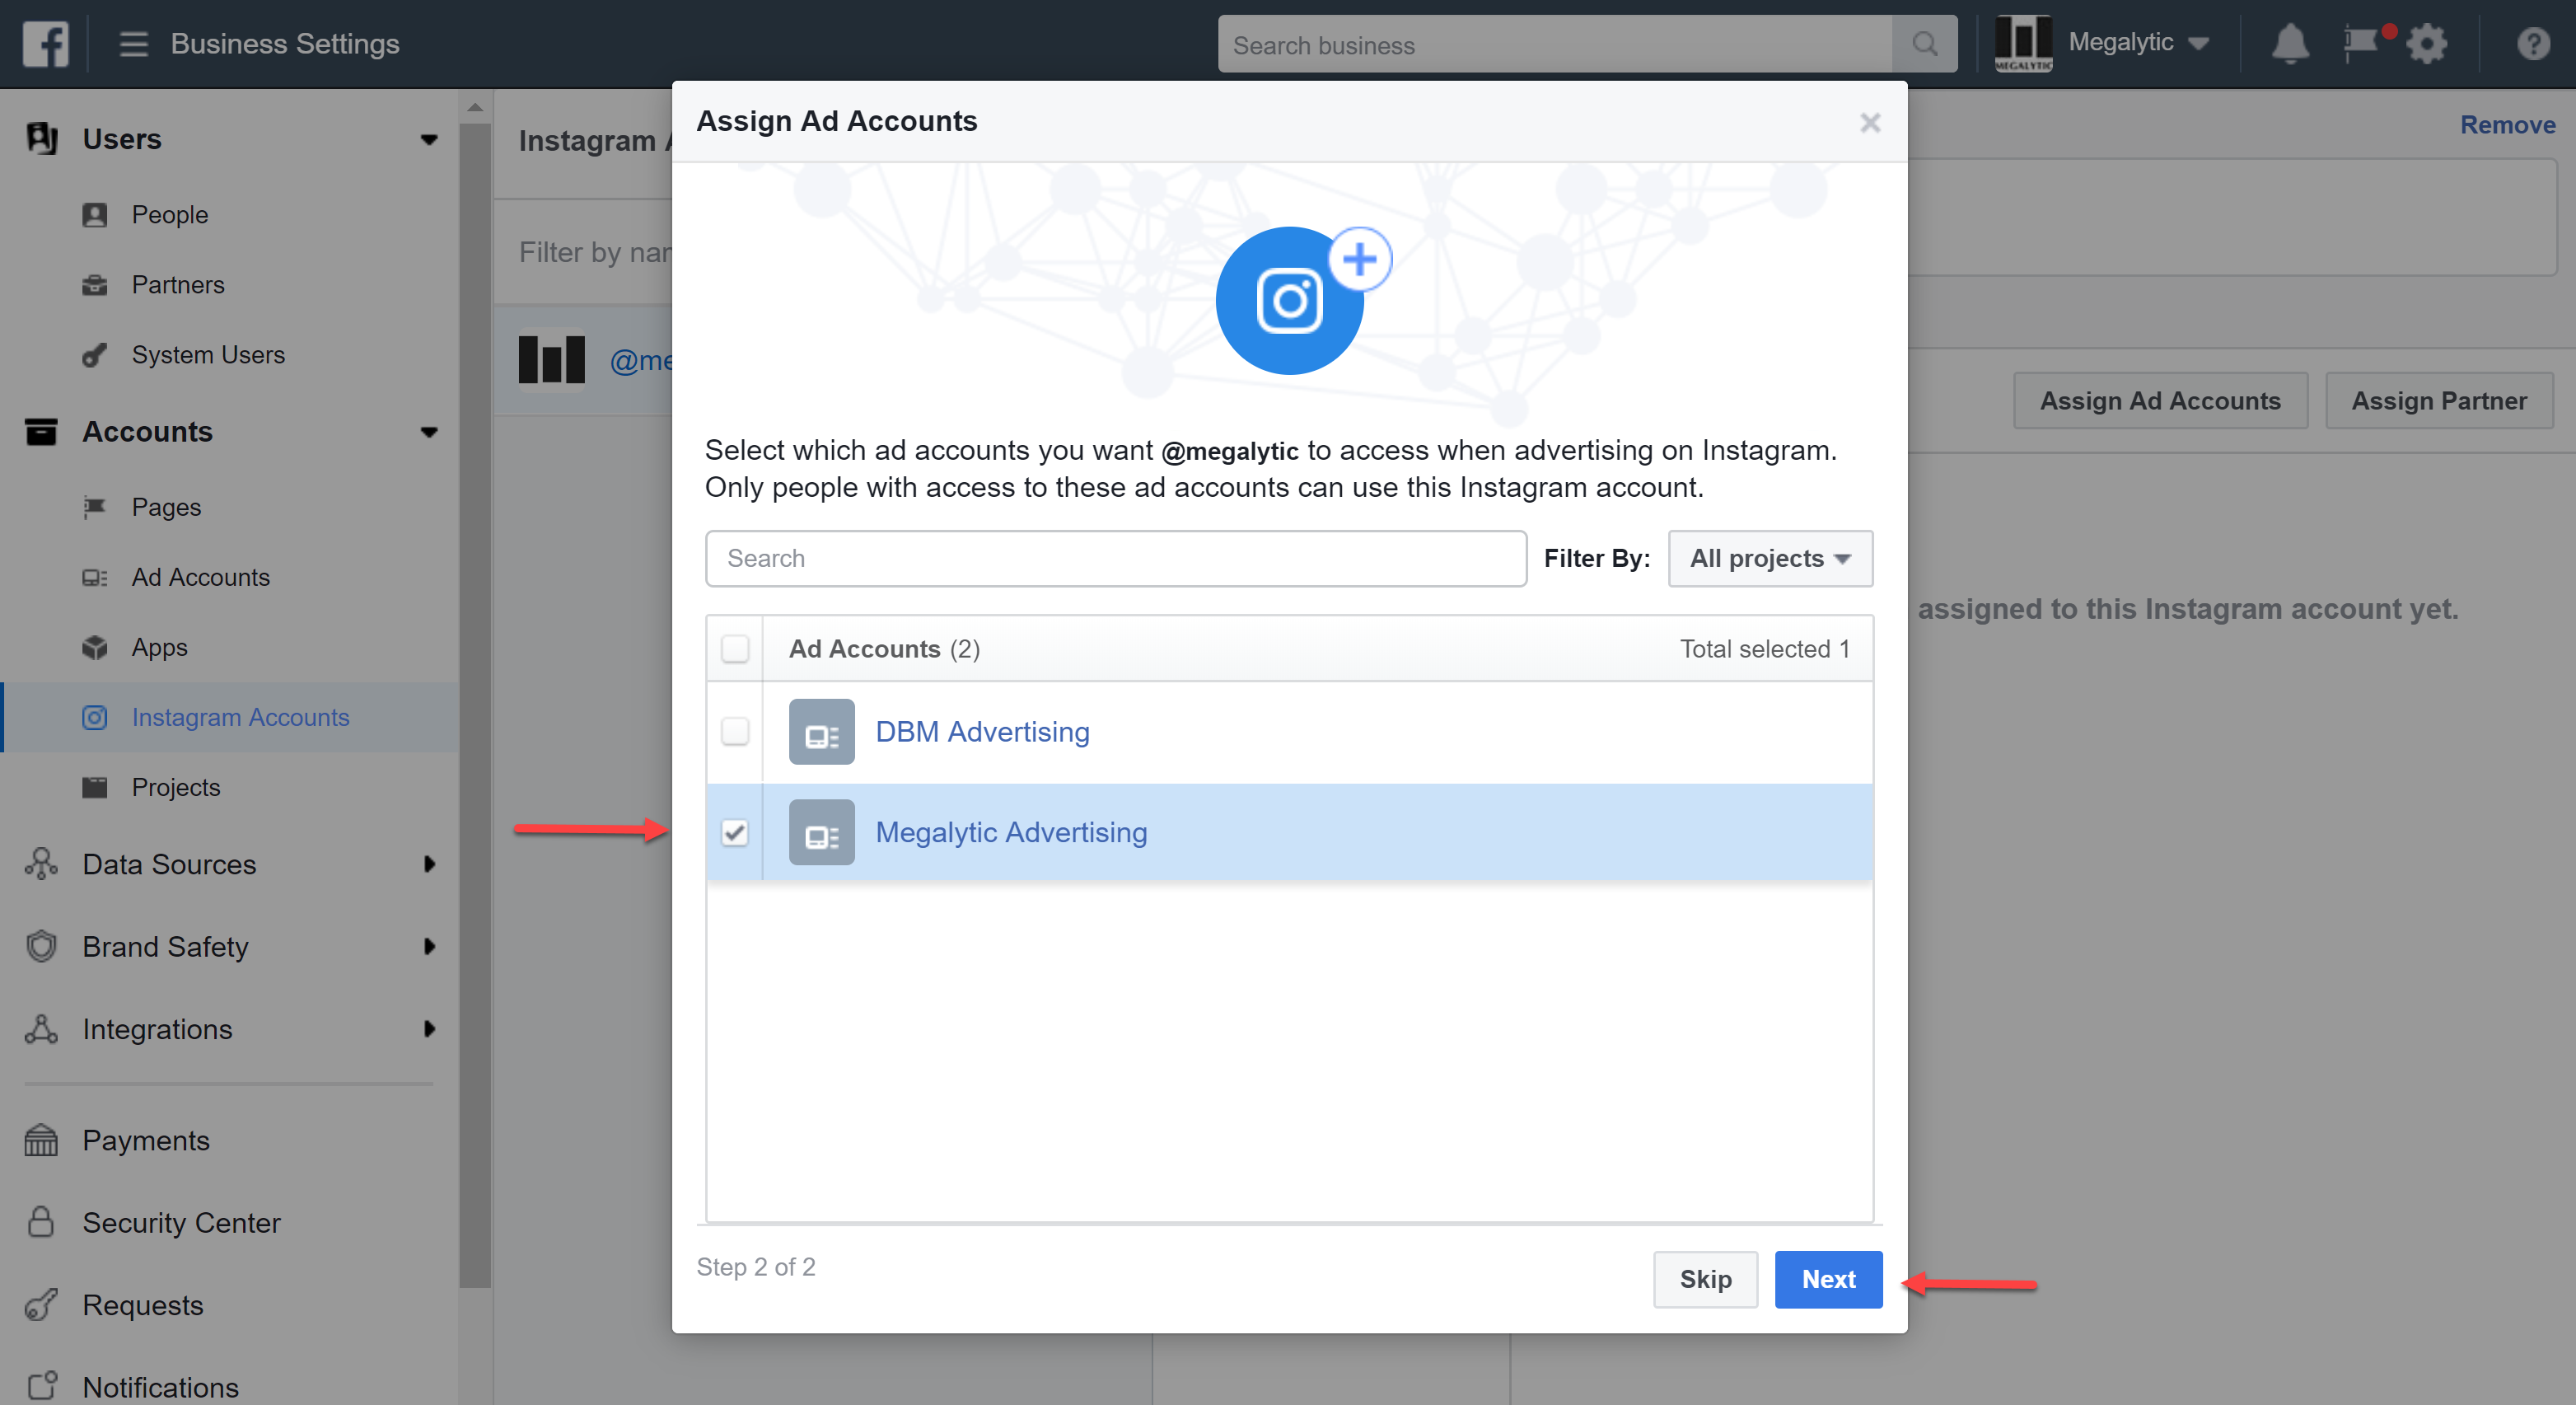The width and height of the screenshot is (2576, 1405).
Task: Open Ad Accounts in the sidebar
Action: tap(200, 577)
